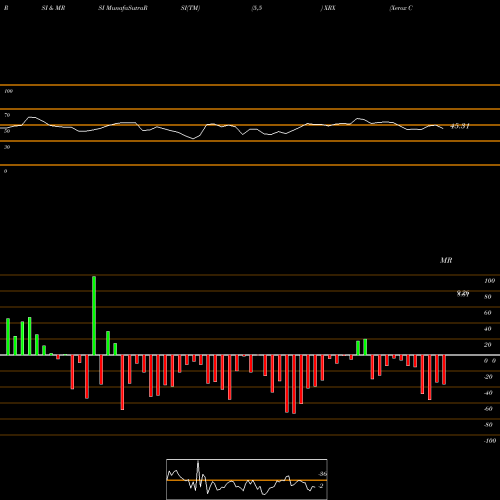Viewport: 500px width, 500px height.
Task: Click the -80 label on the MR axis
Action: click(488, 425)
